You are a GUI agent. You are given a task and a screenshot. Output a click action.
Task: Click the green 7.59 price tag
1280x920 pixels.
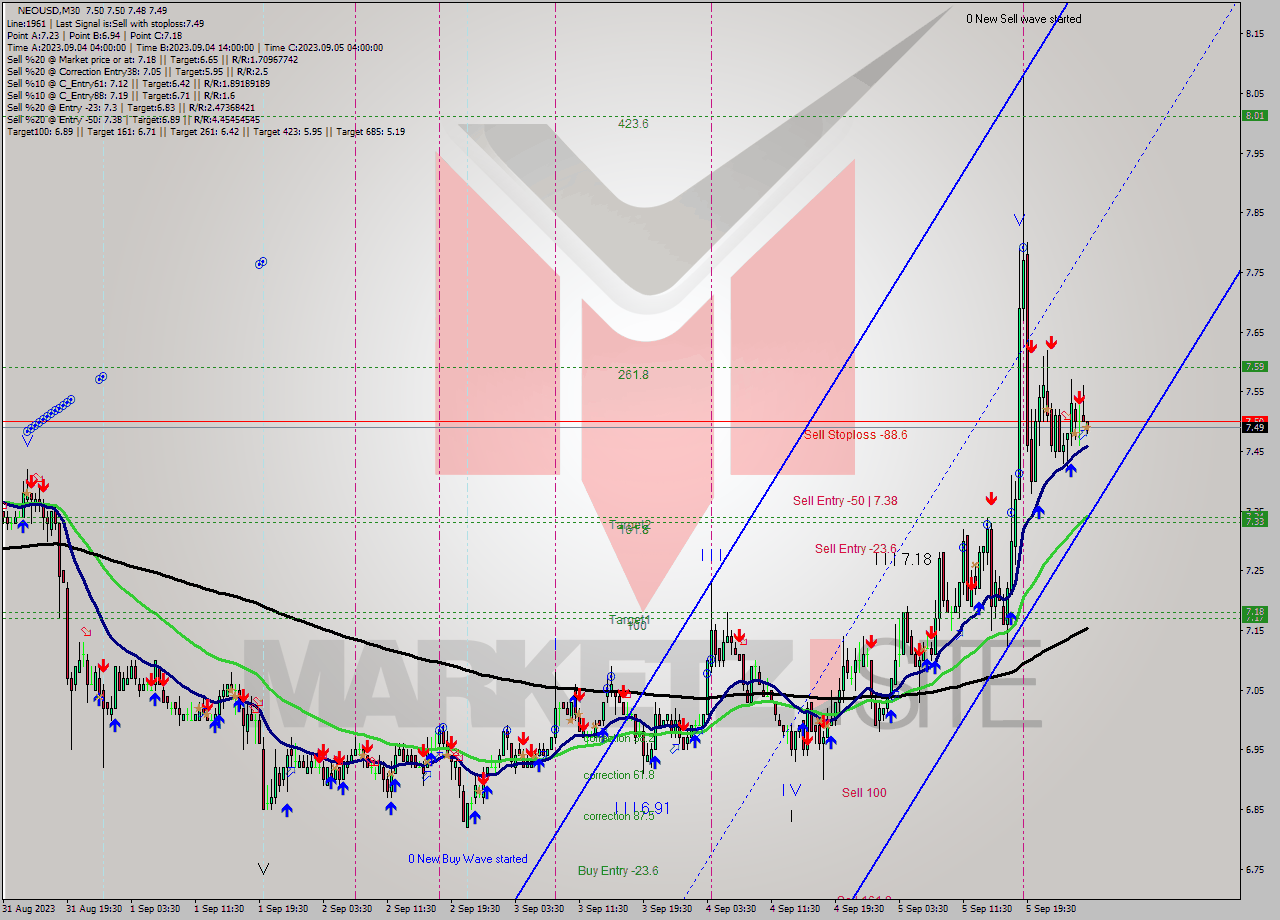point(1254,366)
